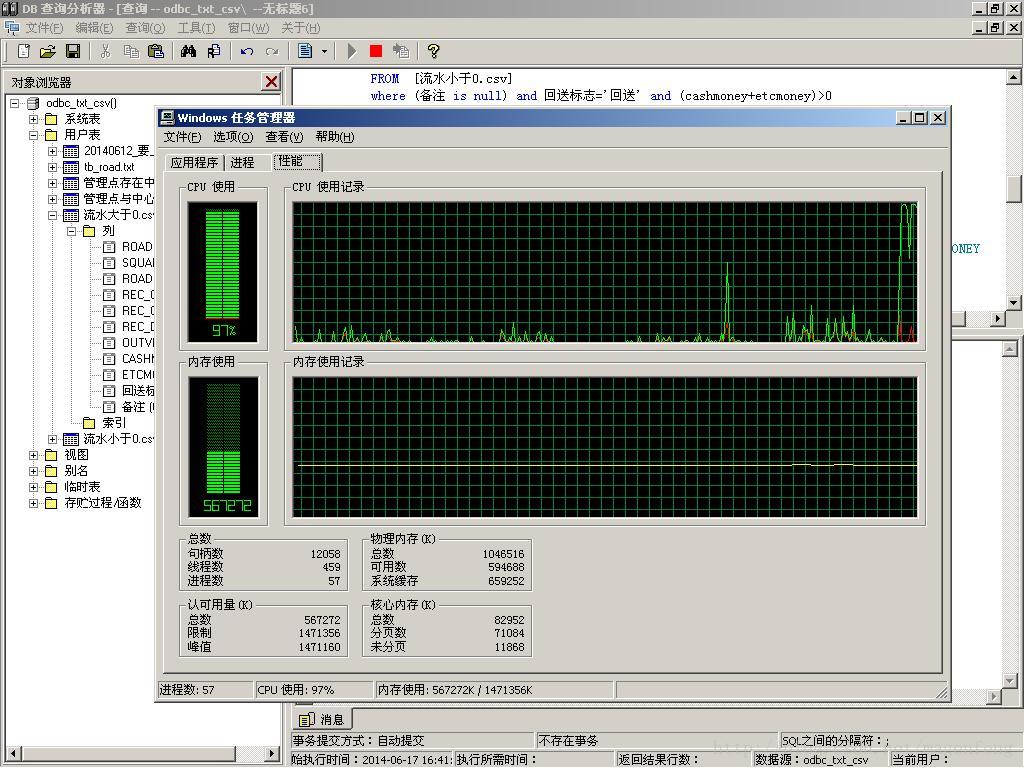Maximize the Windows Task Manager window
This screenshot has height=768, width=1024.
point(920,118)
